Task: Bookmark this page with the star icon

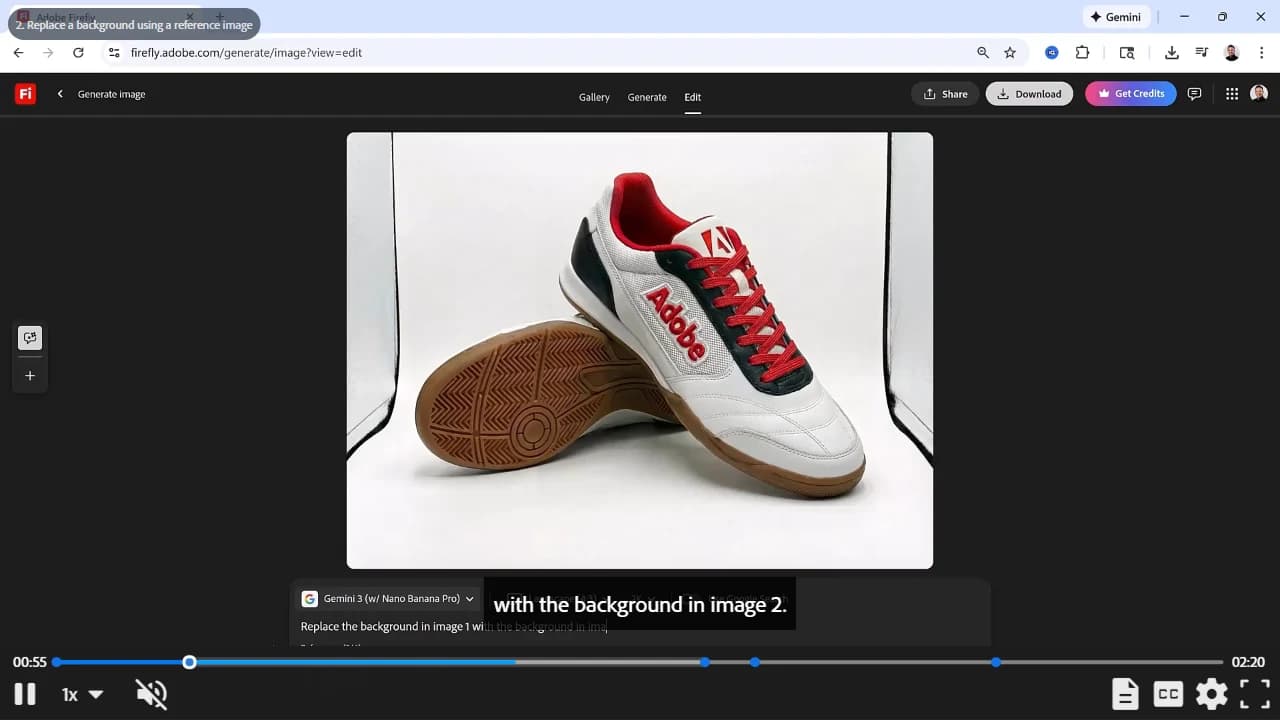Action: tap(1010, 53)
